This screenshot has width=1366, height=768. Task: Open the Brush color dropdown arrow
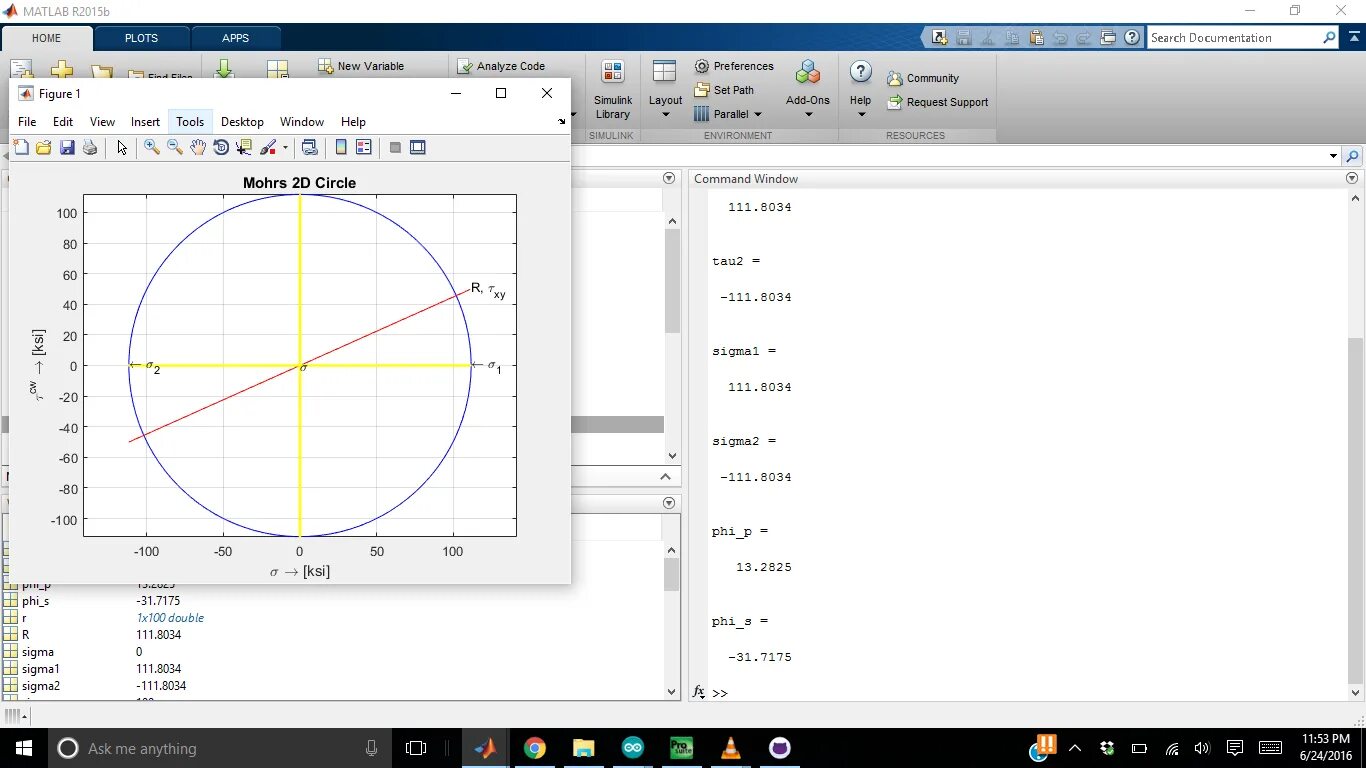[285, 147]
